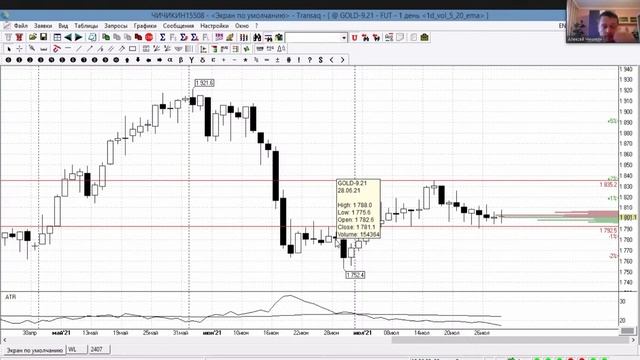
Task: Insert the question mark symbol marker
Action: point(310,60)
